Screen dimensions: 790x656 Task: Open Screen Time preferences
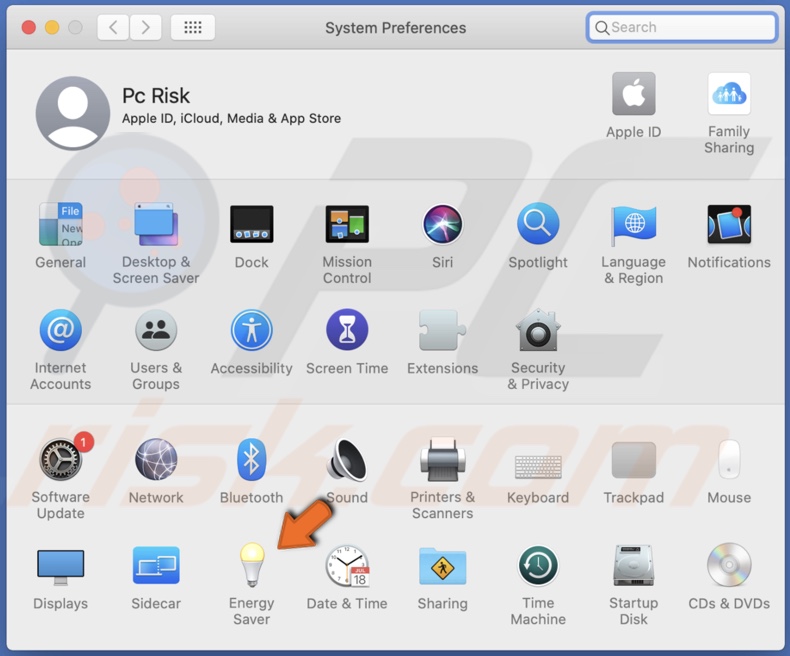click(x=347, y=332)
